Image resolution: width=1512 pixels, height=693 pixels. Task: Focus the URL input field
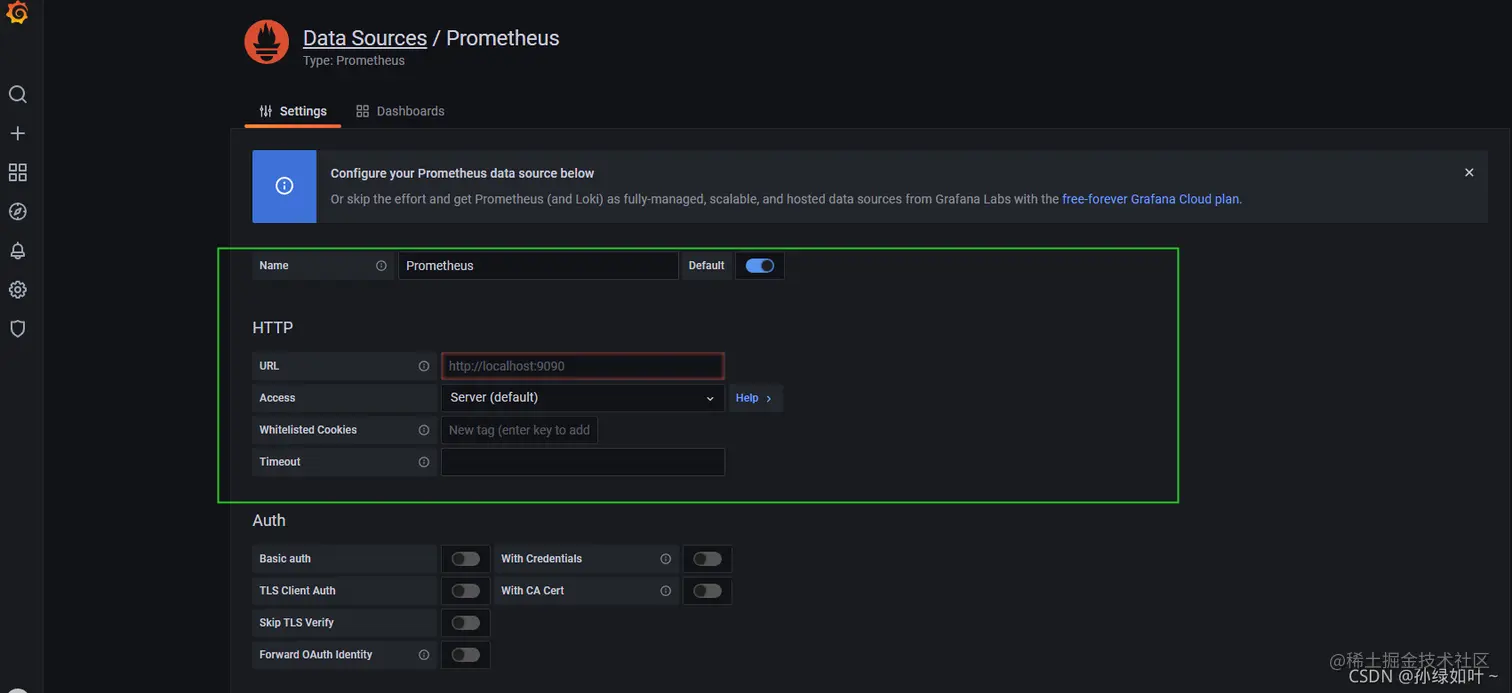582,366
